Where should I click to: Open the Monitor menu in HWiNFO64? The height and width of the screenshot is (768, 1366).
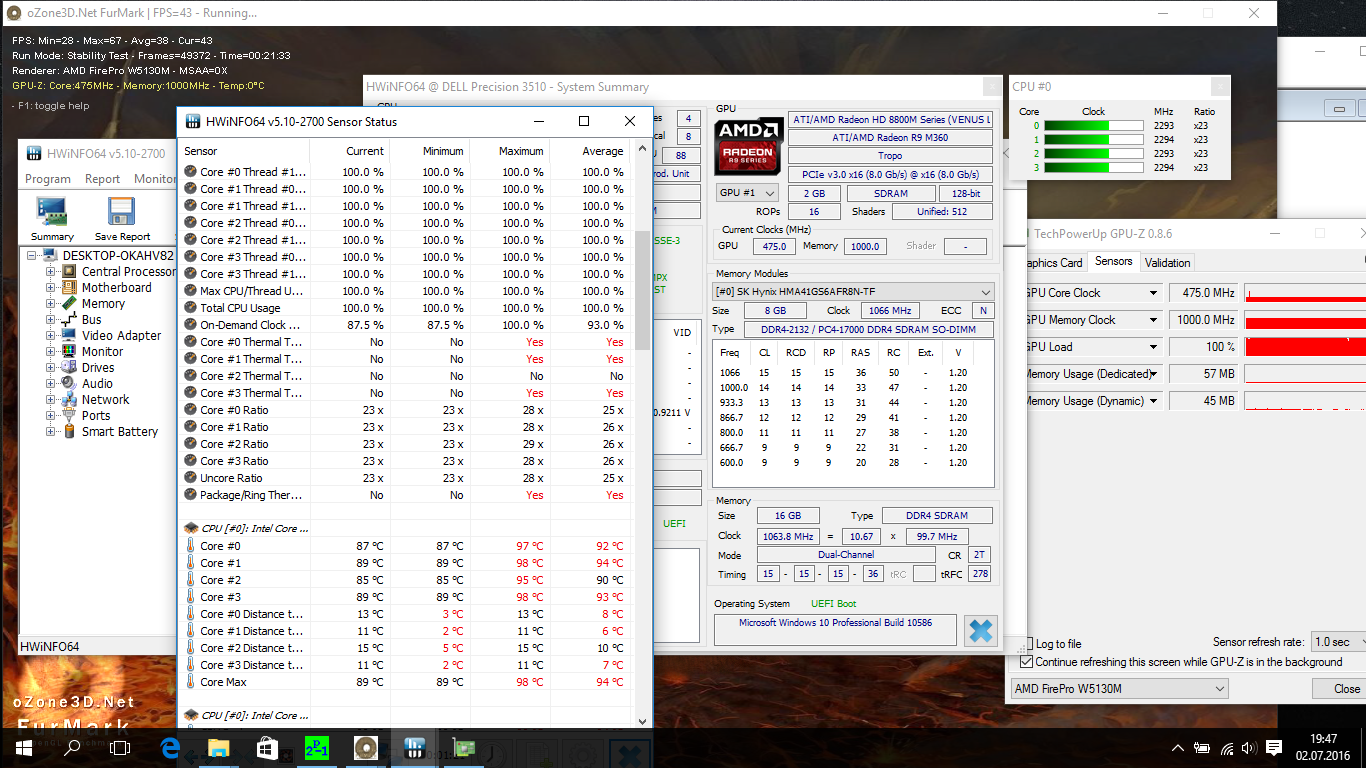pyautogui.click(x=155, y=179)
